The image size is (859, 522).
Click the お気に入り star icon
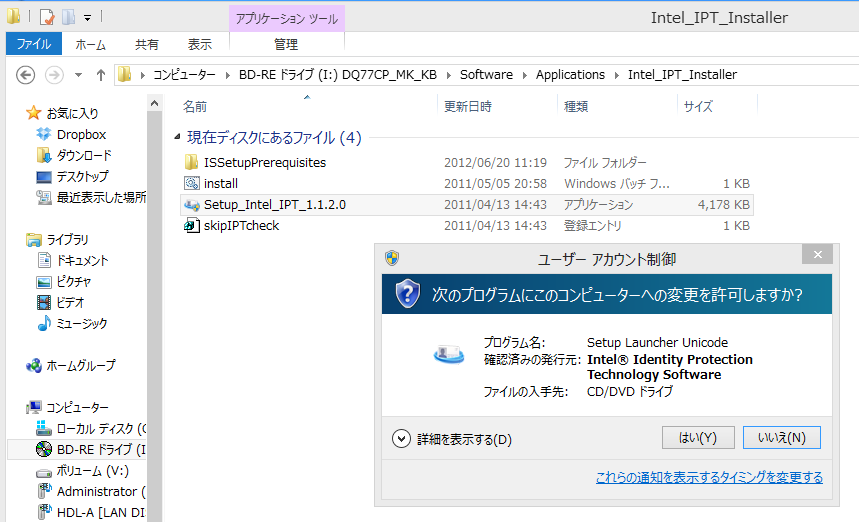(x=33, y=113)
